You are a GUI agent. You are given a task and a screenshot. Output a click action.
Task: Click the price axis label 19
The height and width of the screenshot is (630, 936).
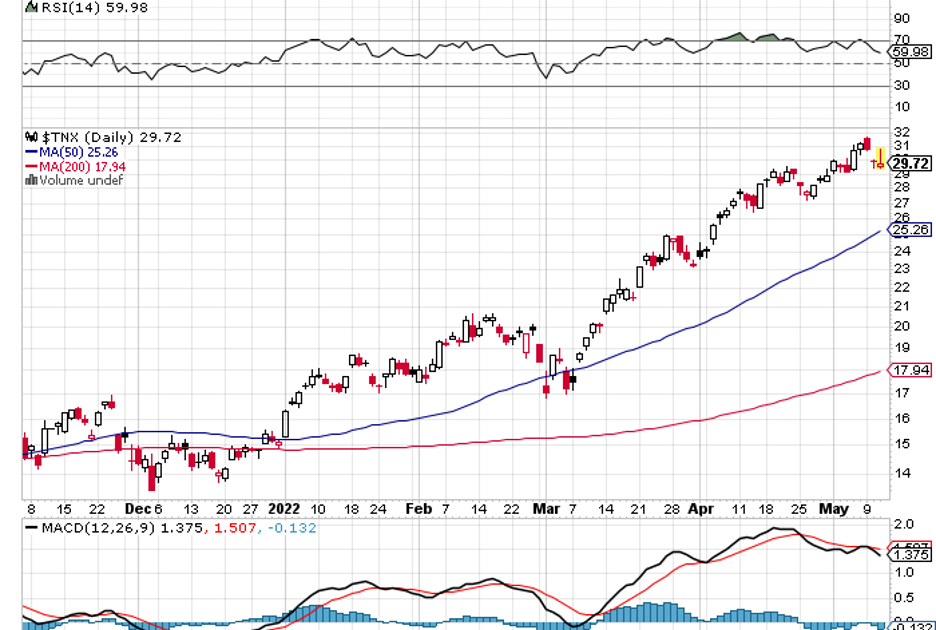901,348
